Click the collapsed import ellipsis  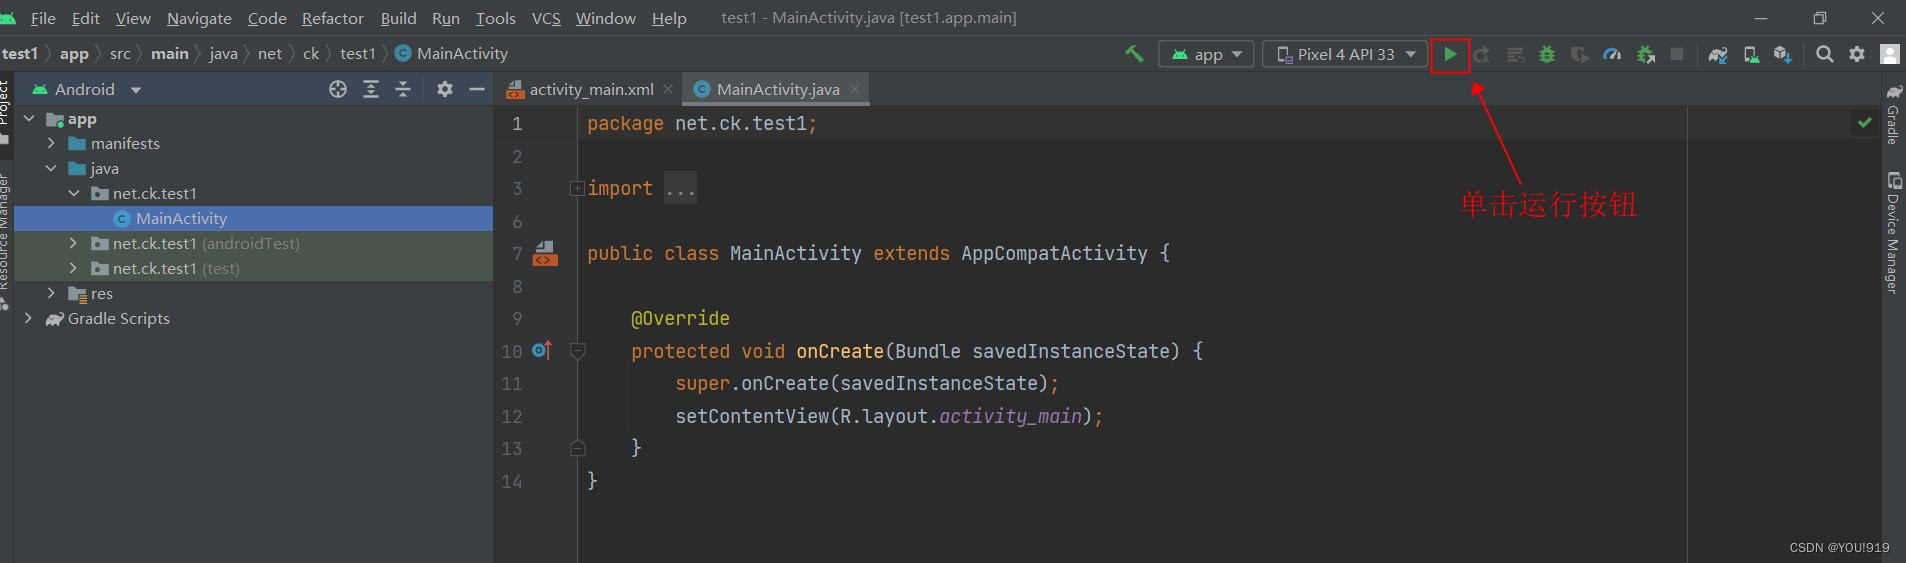click(x=681, y=188)
